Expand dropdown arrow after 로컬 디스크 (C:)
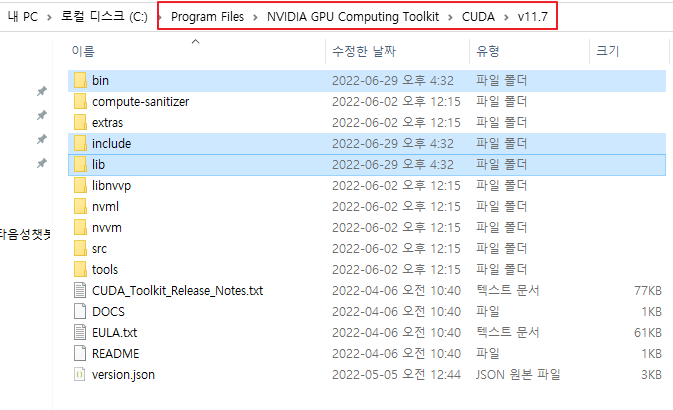This screenshot has height=410, width=673. [x=160, y=17]
